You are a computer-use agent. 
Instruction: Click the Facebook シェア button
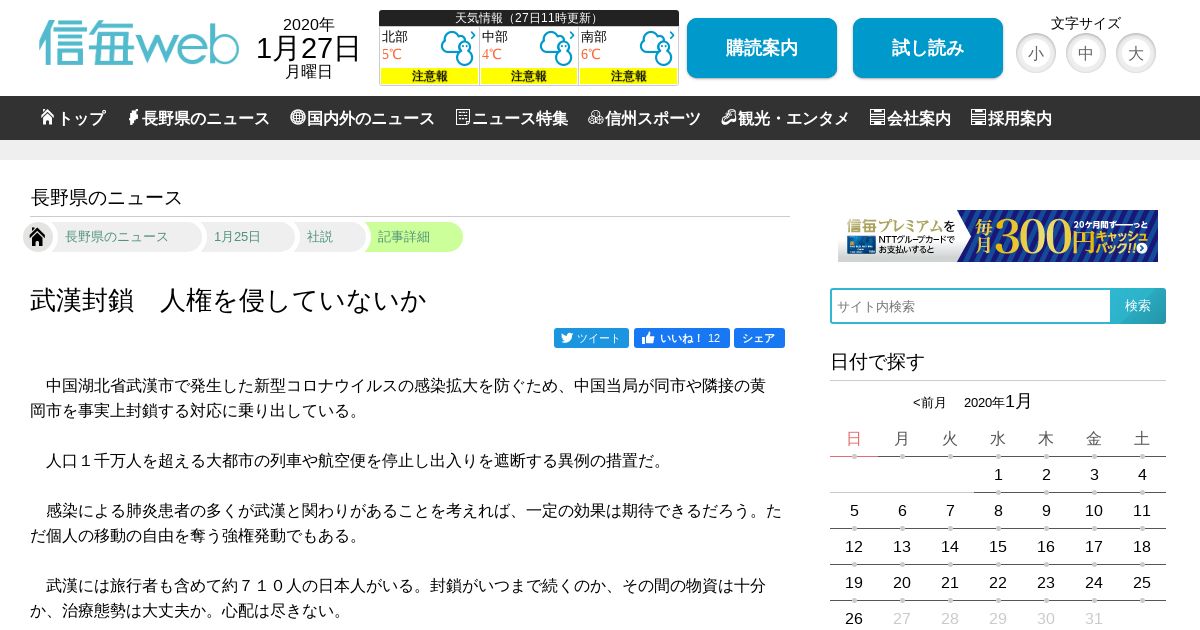tap(759, 338)
